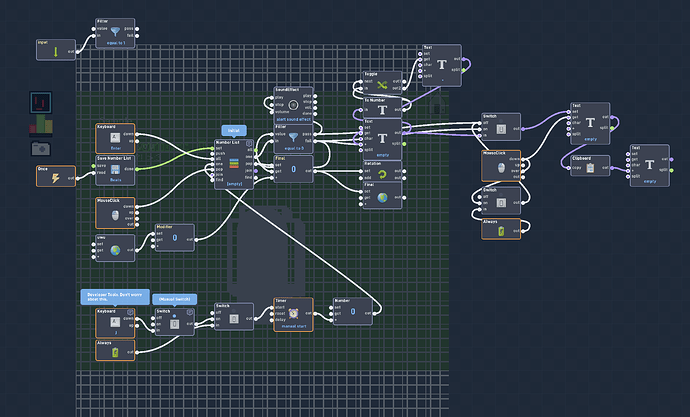Open note icon on Manual Switch node header
The width and height of the screenshot is (690, 417).
click(x=190, y=312)
